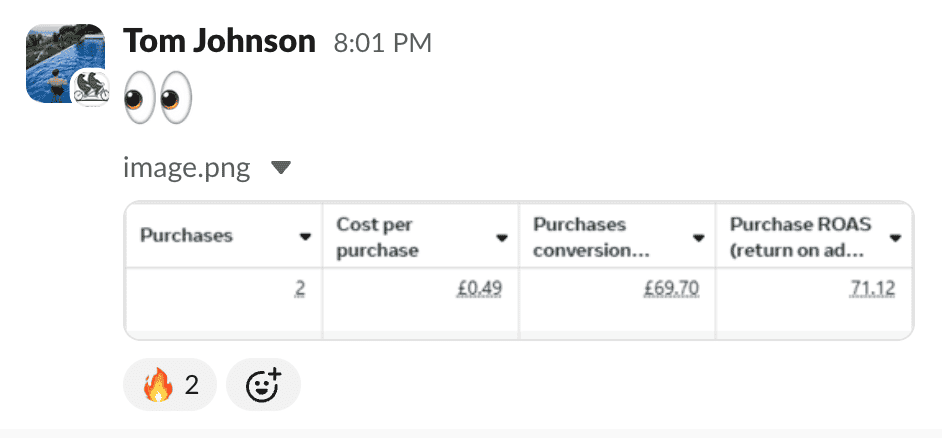Click the eyes emoji in the message
The height and width of the screenshot is (438, 942).
157,99
